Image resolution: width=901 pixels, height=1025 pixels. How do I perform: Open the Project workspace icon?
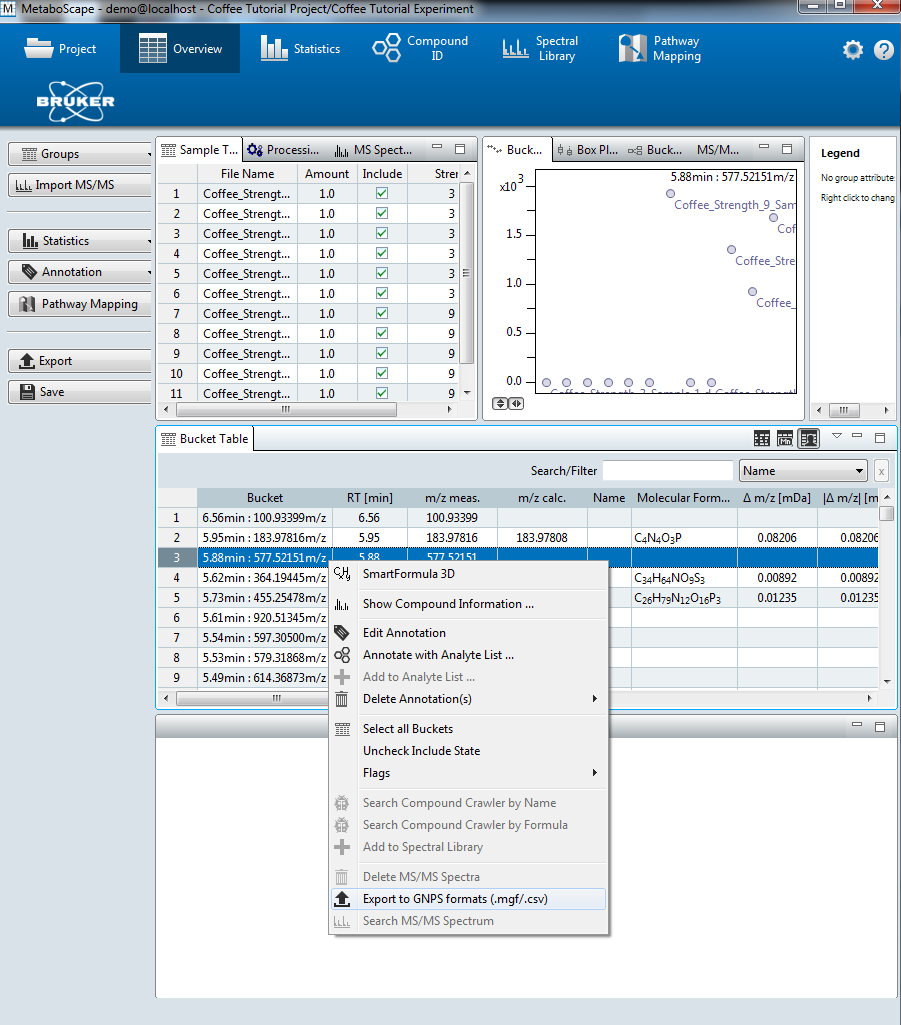pyautogui.click(x=60, y=48)
